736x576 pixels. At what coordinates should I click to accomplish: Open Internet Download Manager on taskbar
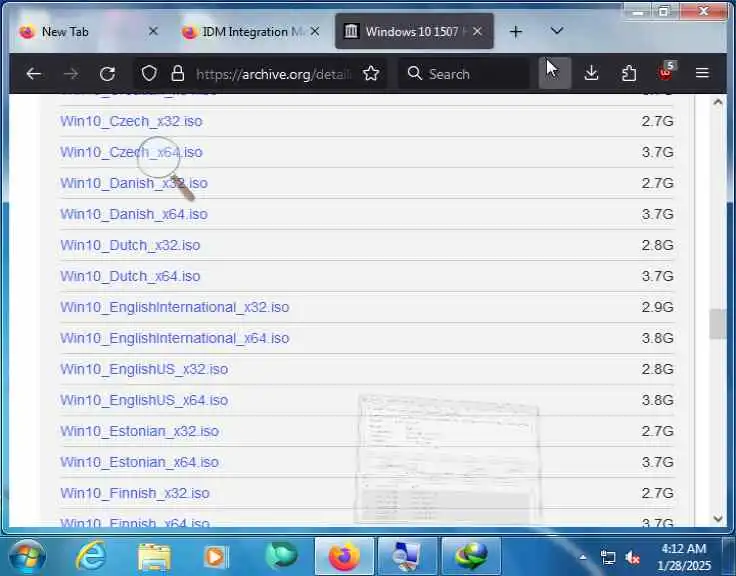point(471,557)
